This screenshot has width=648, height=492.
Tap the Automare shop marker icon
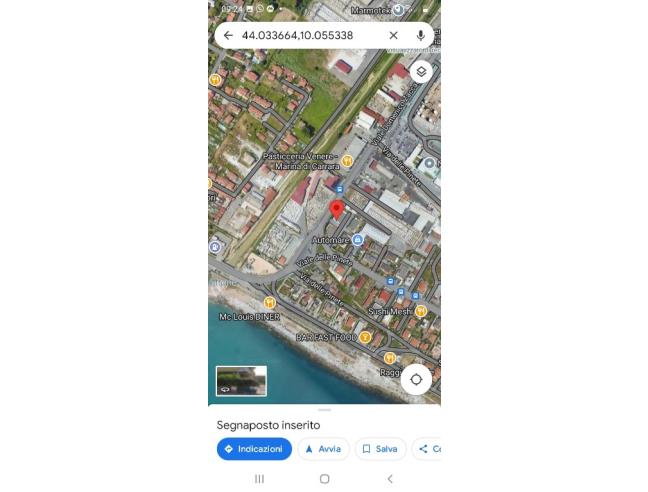[357, 240]
